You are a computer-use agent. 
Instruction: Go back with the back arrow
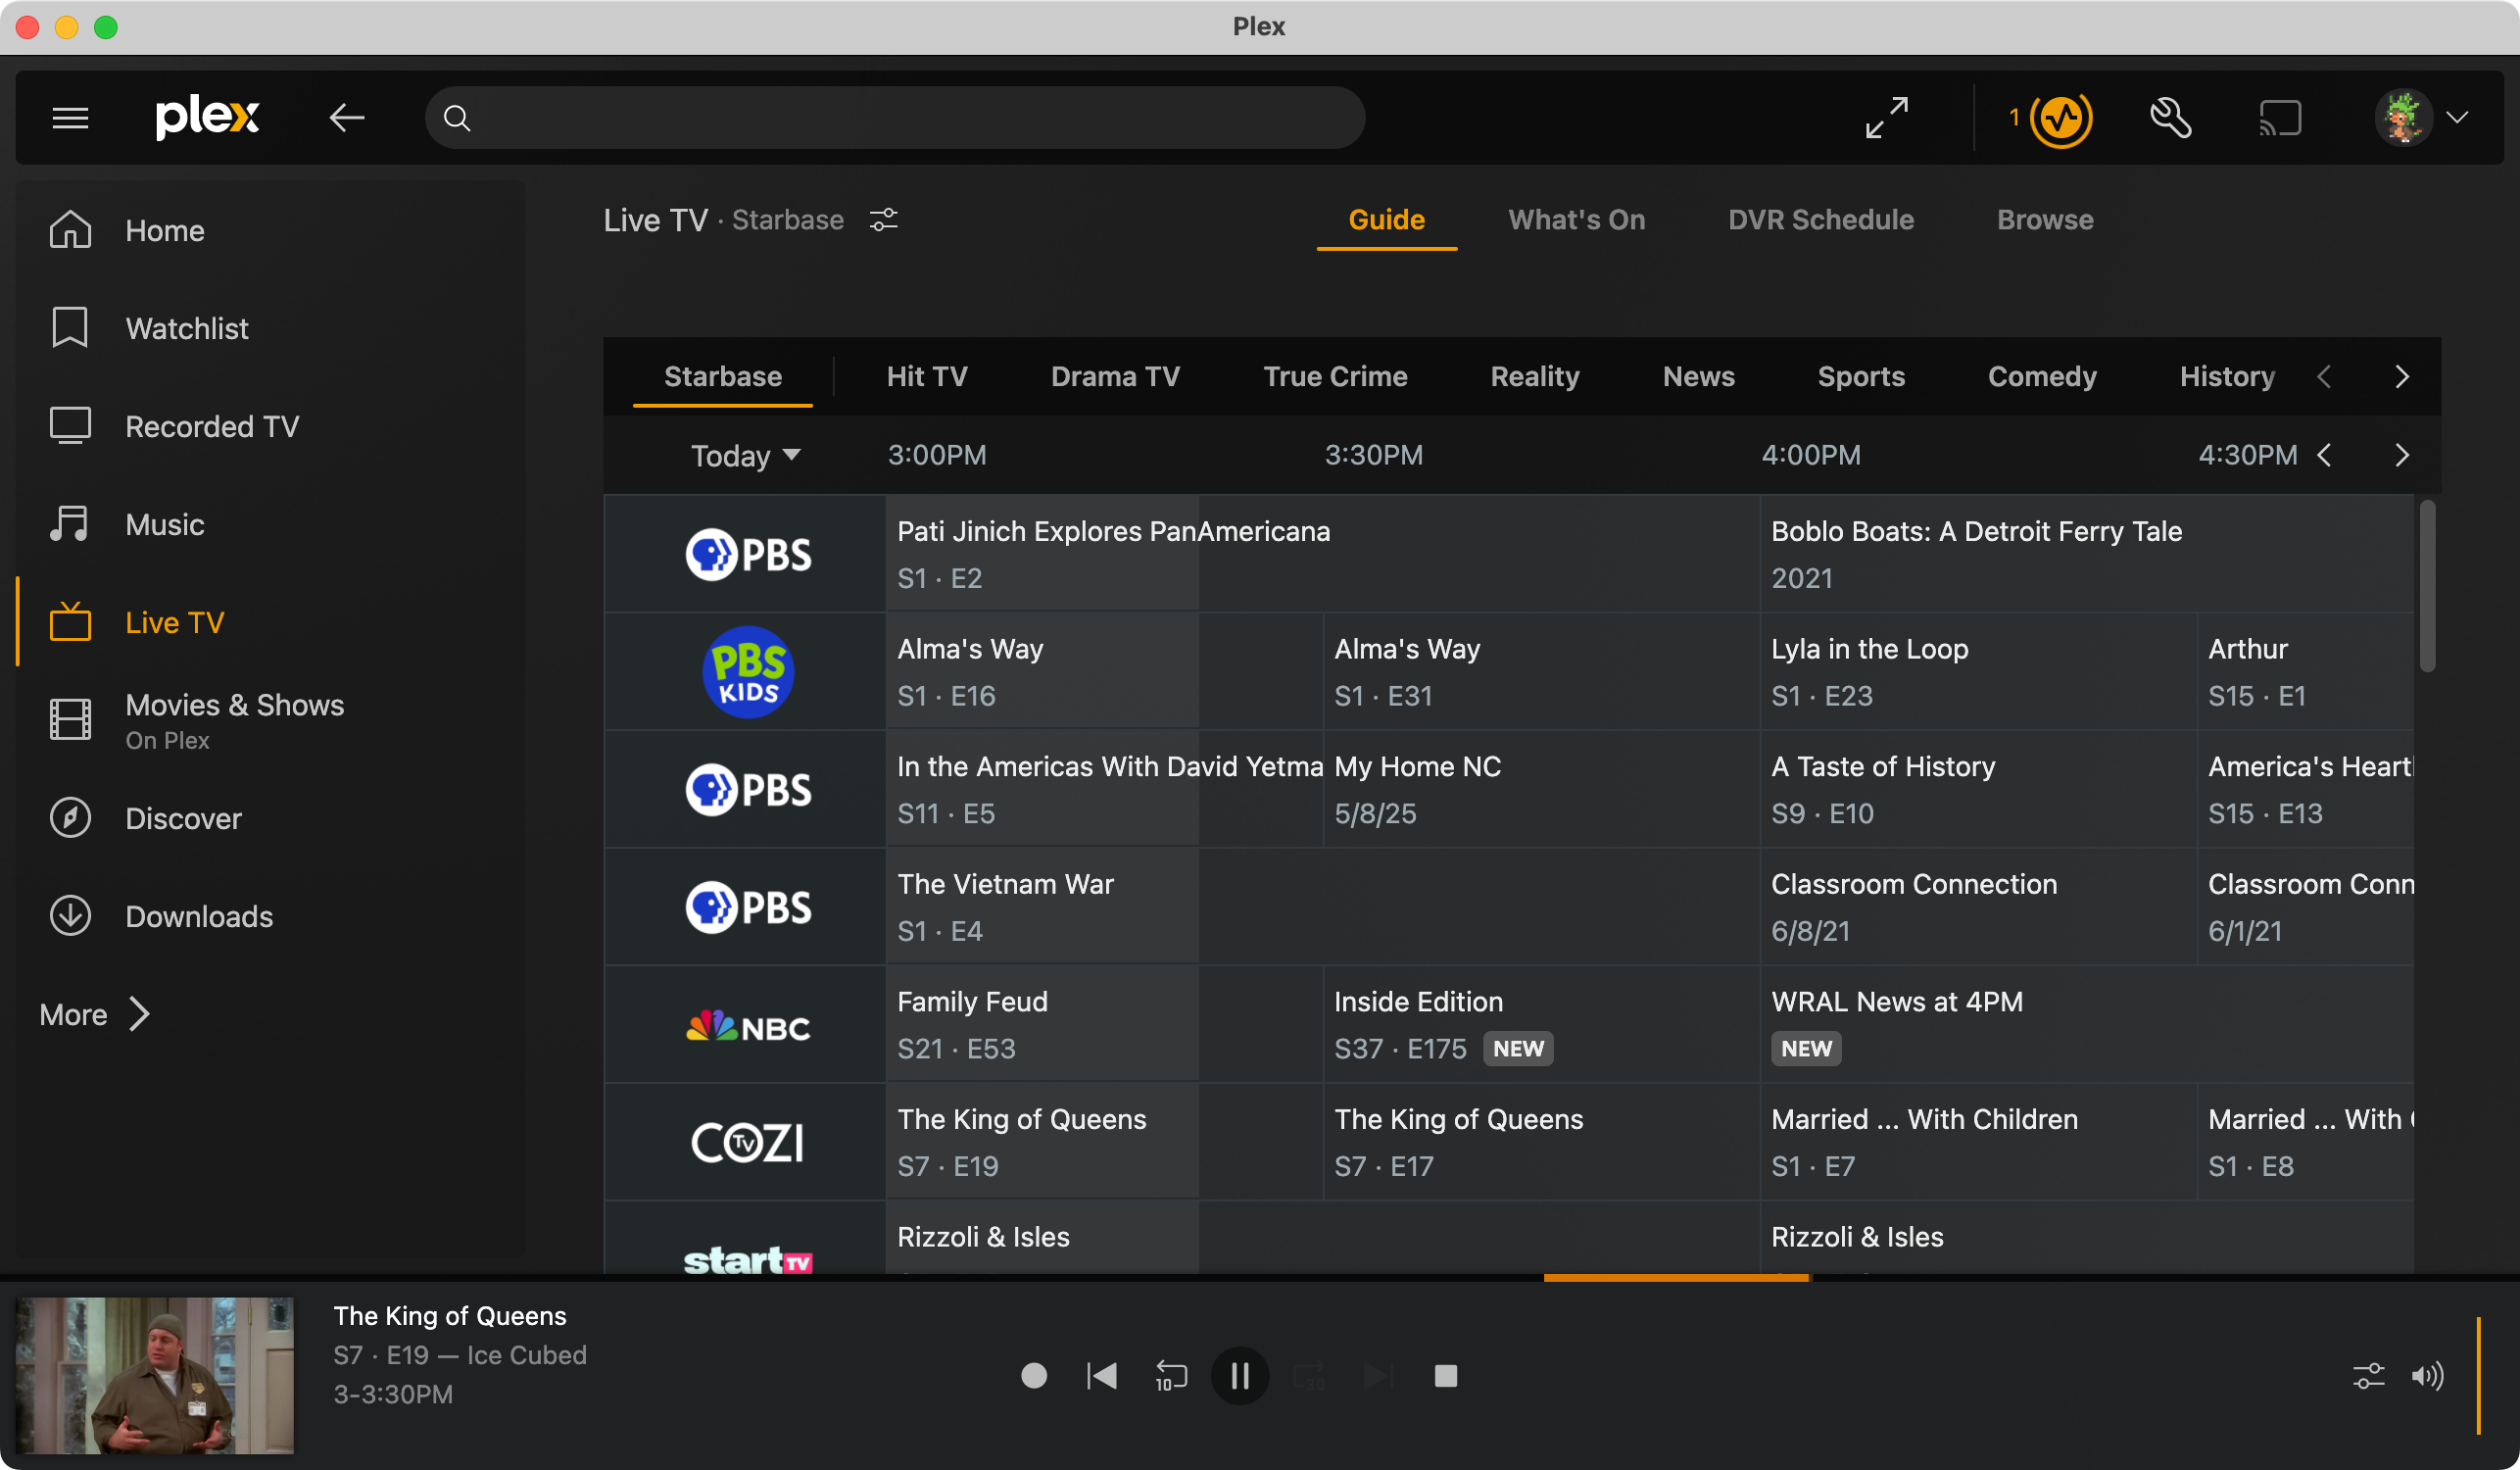point(347,118)
